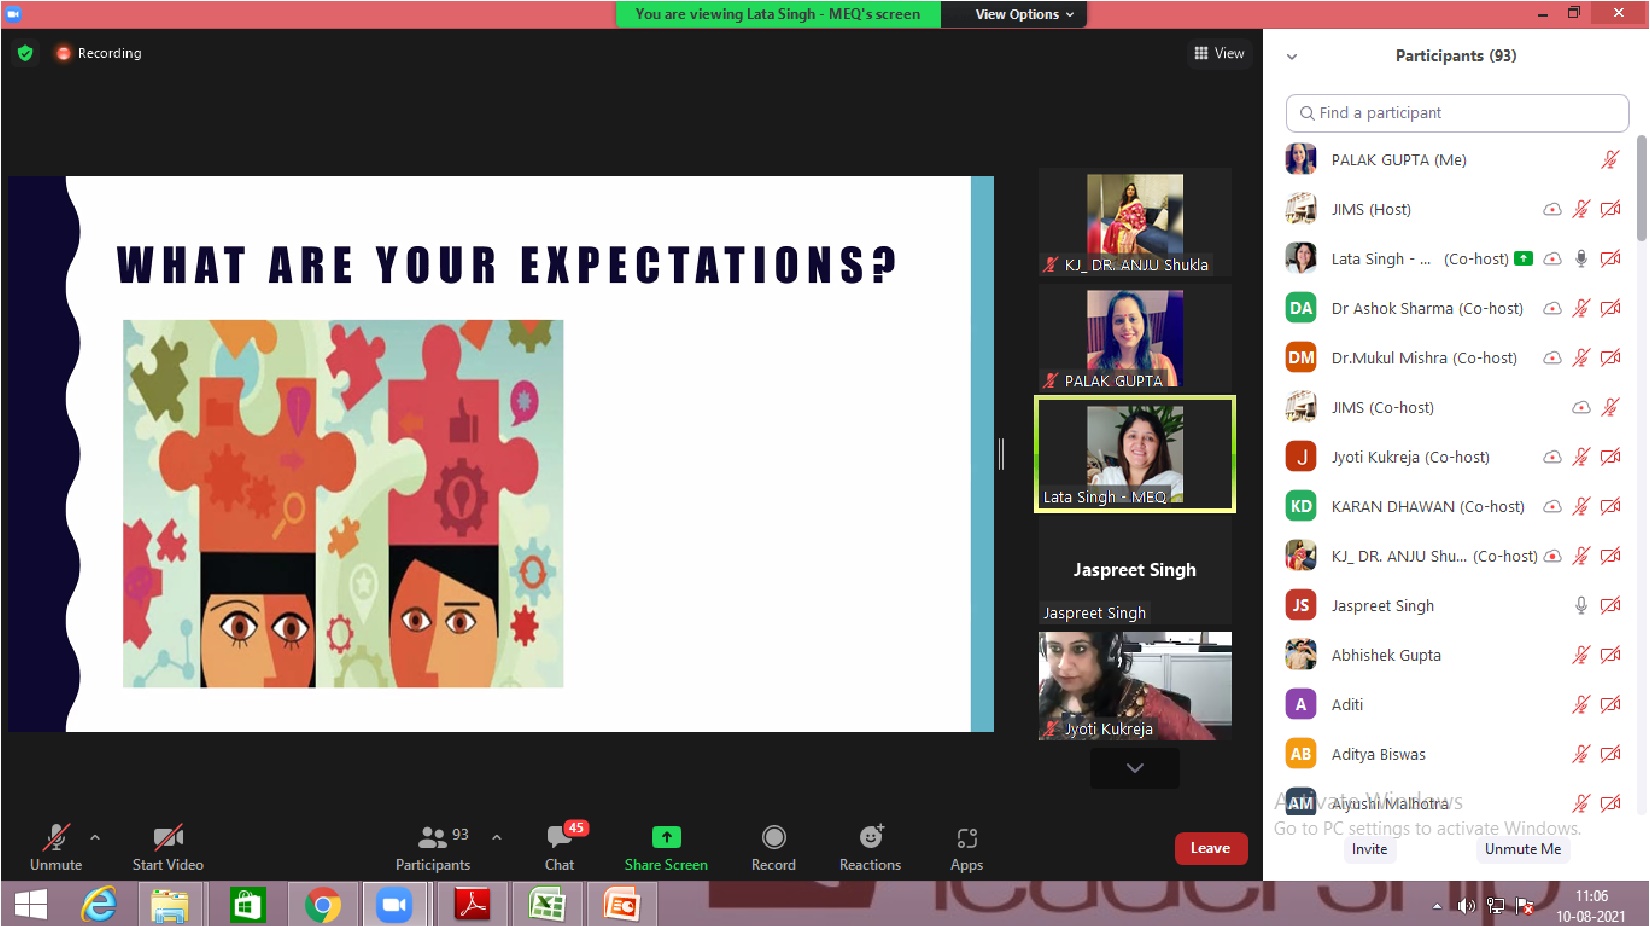1650x926 pixels.
Task: Open Reactions menu
Action: click(x=870, y=838)
